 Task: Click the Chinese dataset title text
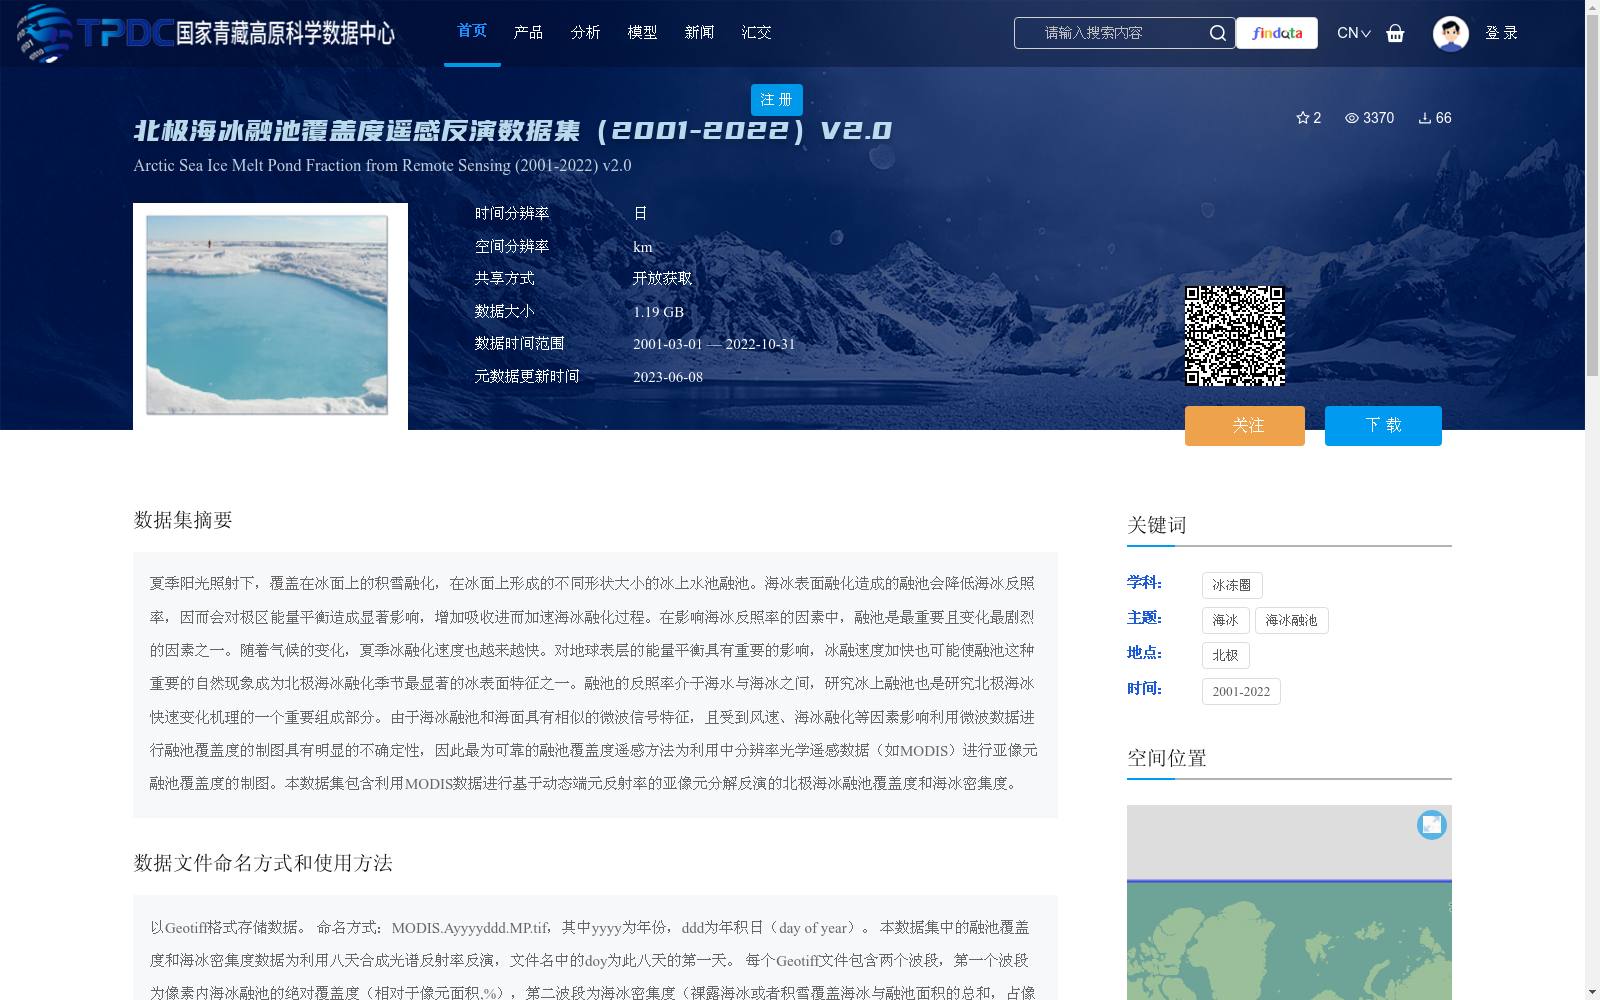click(x=512, y=131)
